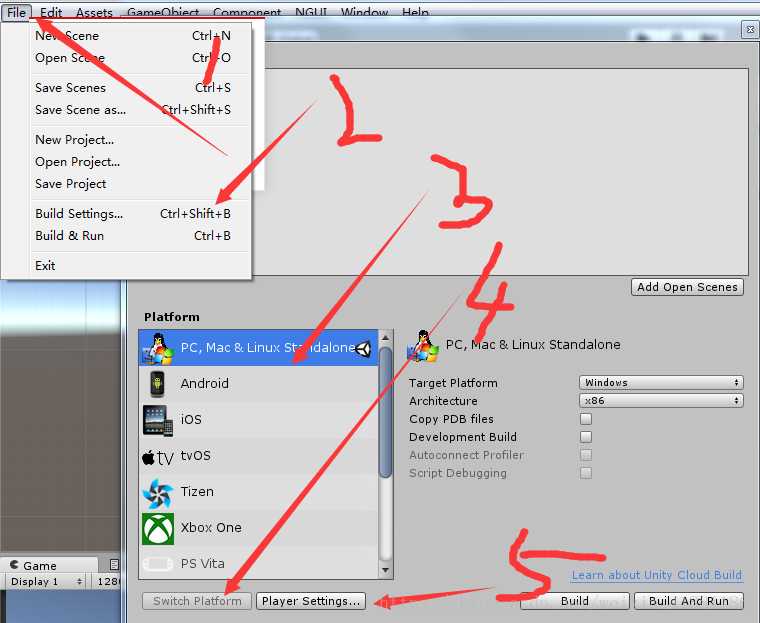Toggle the Autoconnect Profiler checkbox
The width and height of the screenshot is (760, 623).
(586, 455)
